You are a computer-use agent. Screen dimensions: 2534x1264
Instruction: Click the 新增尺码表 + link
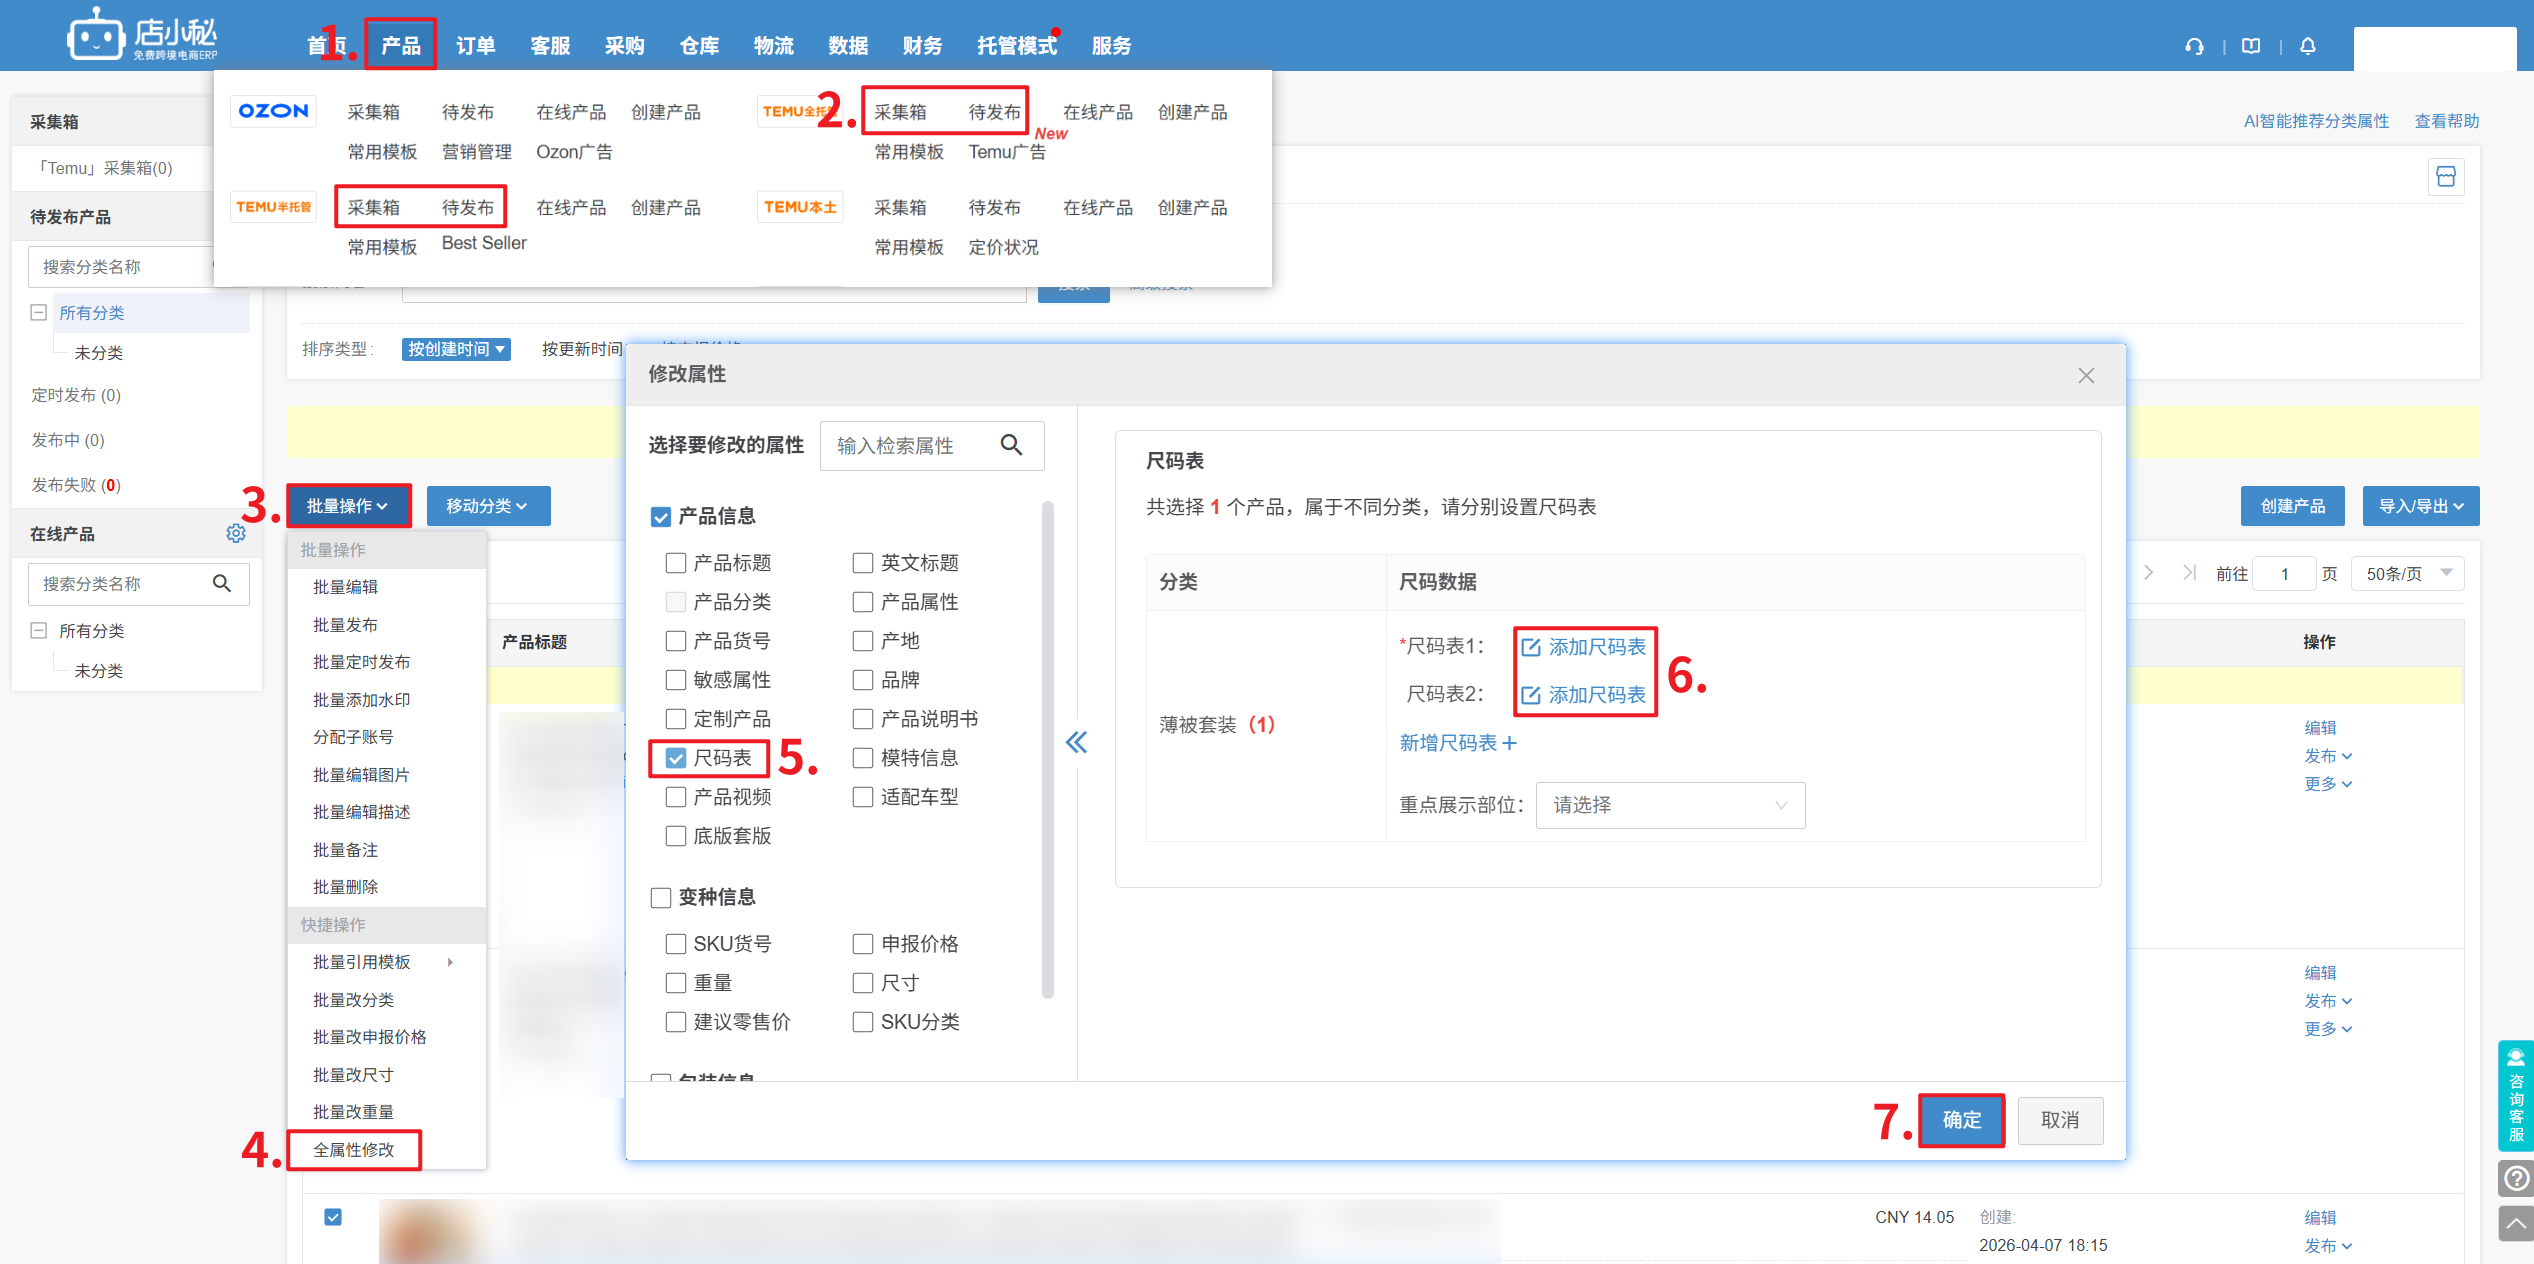click(1458, 743)
